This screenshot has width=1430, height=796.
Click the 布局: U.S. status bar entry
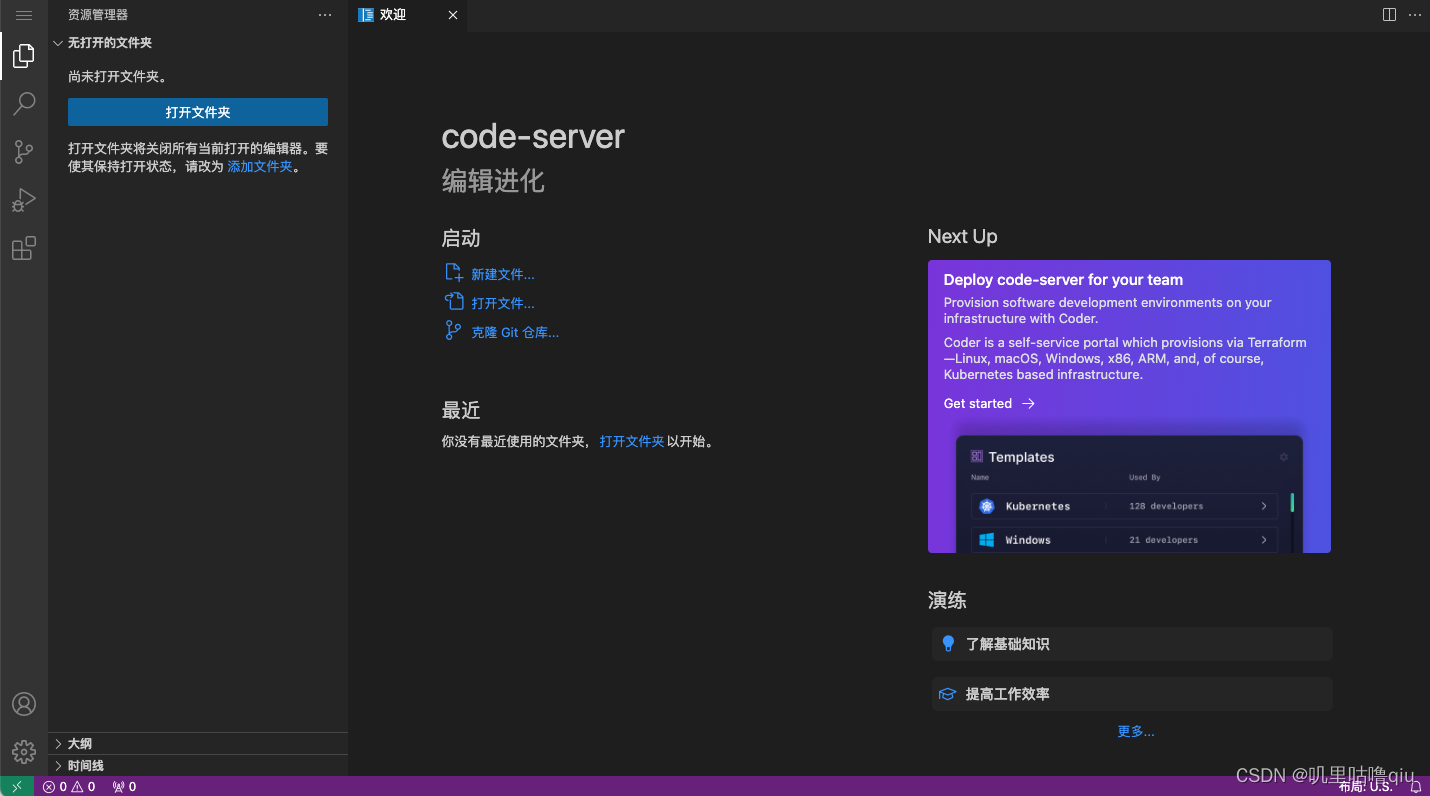point(1365,787)
